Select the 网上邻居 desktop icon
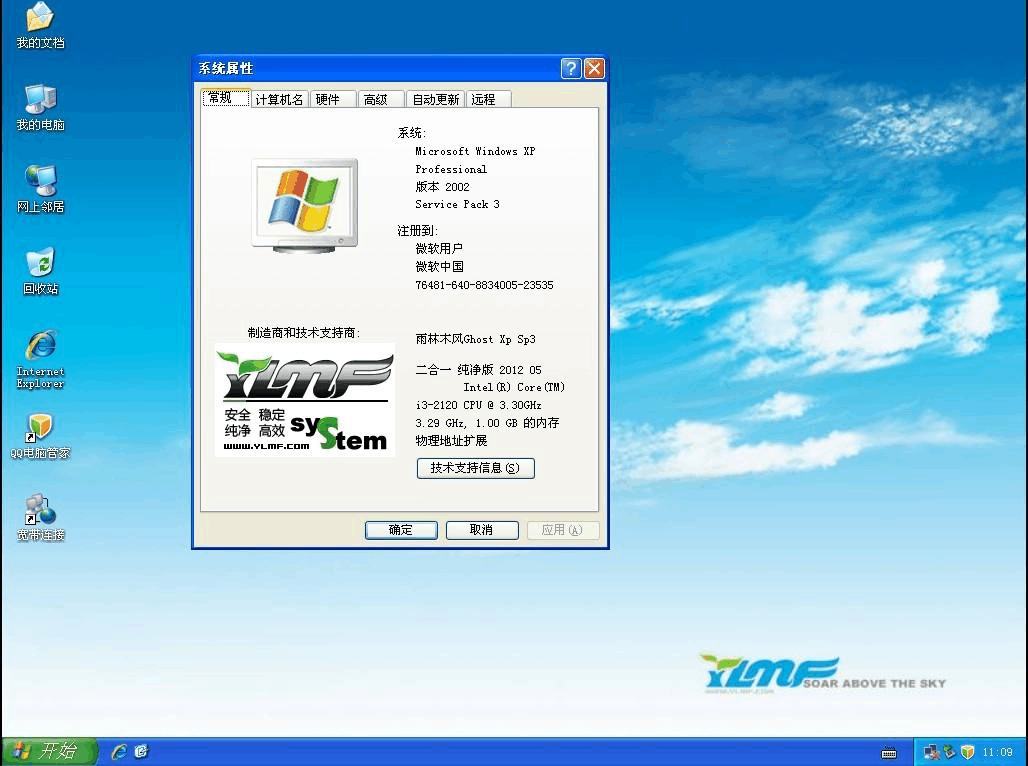 coord(40,189)
